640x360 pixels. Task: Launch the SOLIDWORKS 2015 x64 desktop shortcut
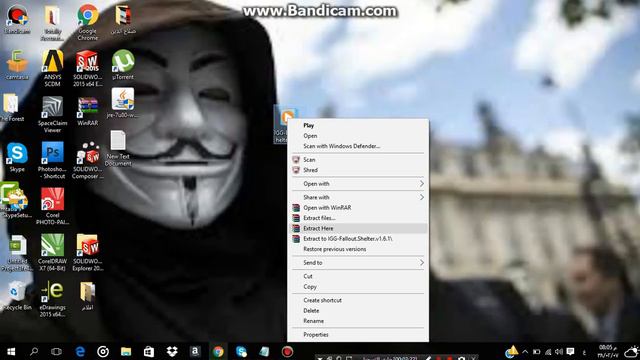tap(88, 68)
